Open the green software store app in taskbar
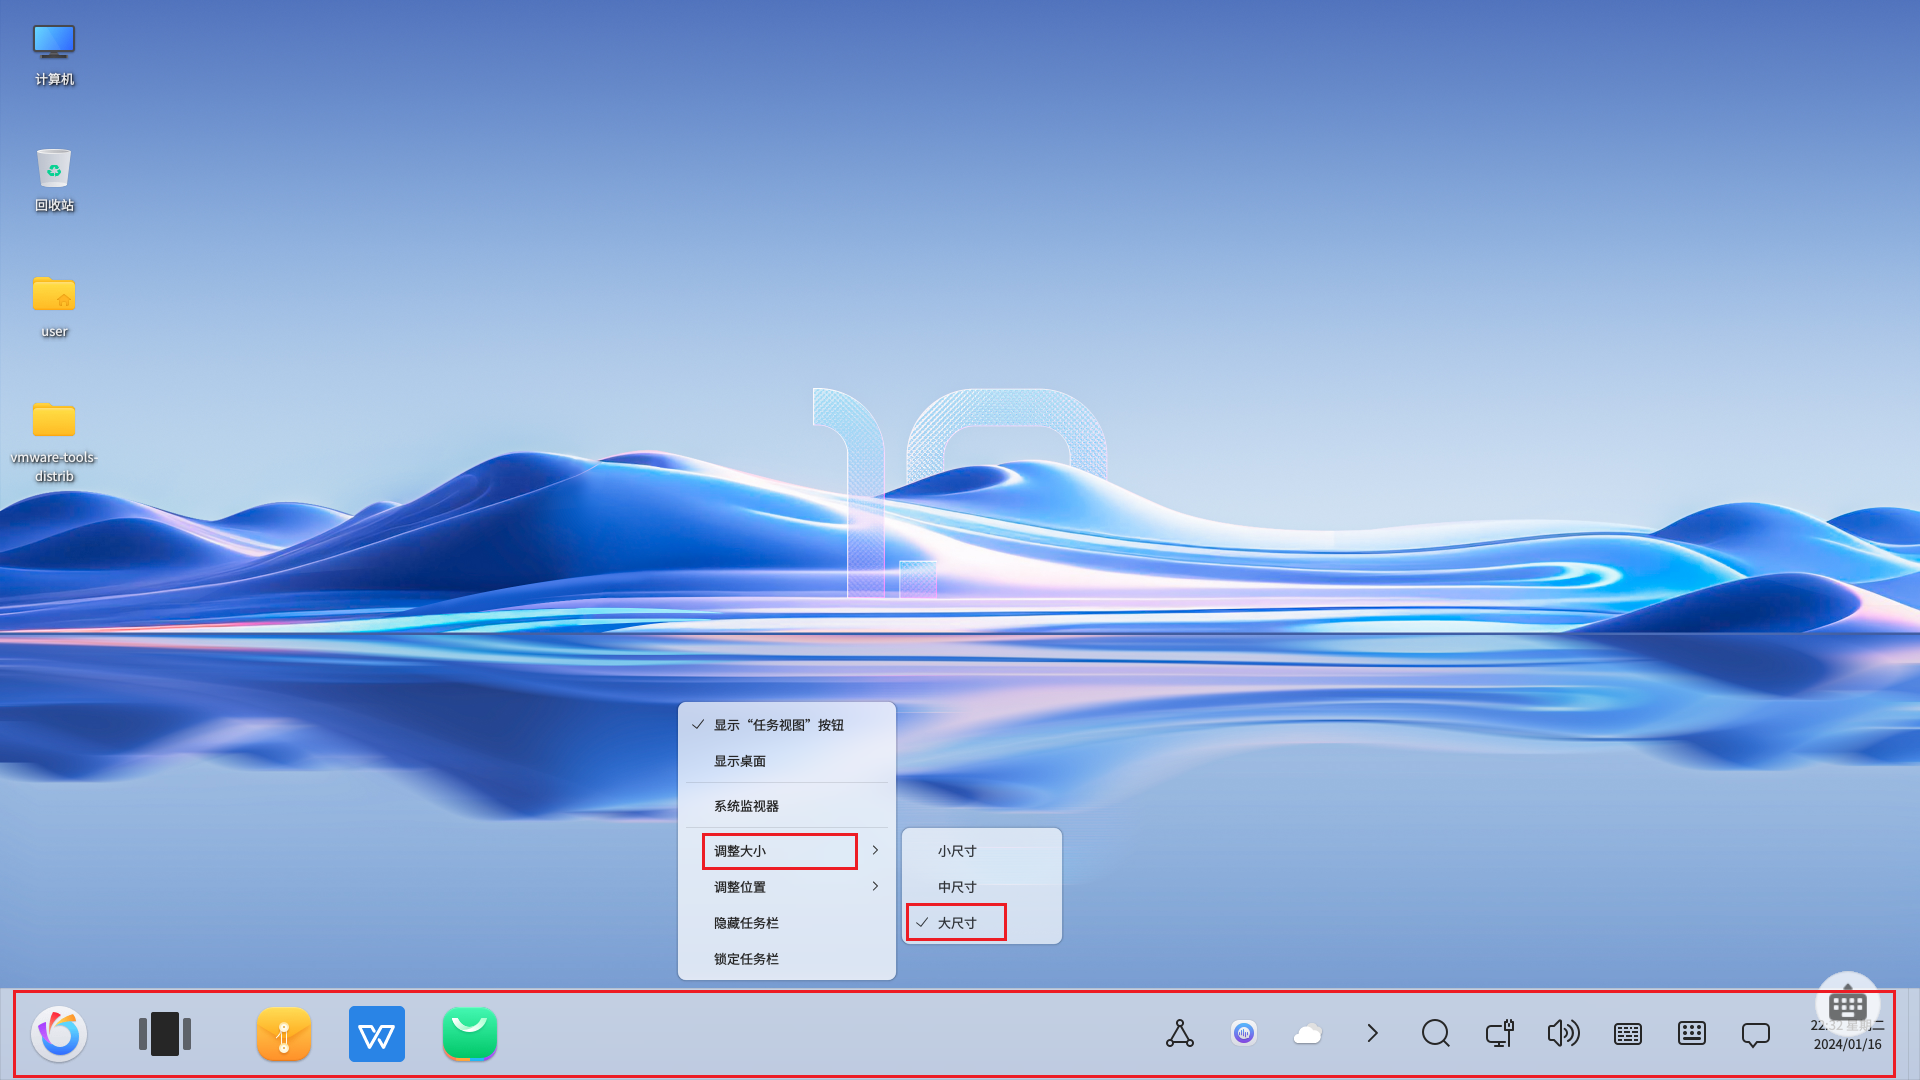This screenshot has height=1080, width=1920. tap(470, 1033)
